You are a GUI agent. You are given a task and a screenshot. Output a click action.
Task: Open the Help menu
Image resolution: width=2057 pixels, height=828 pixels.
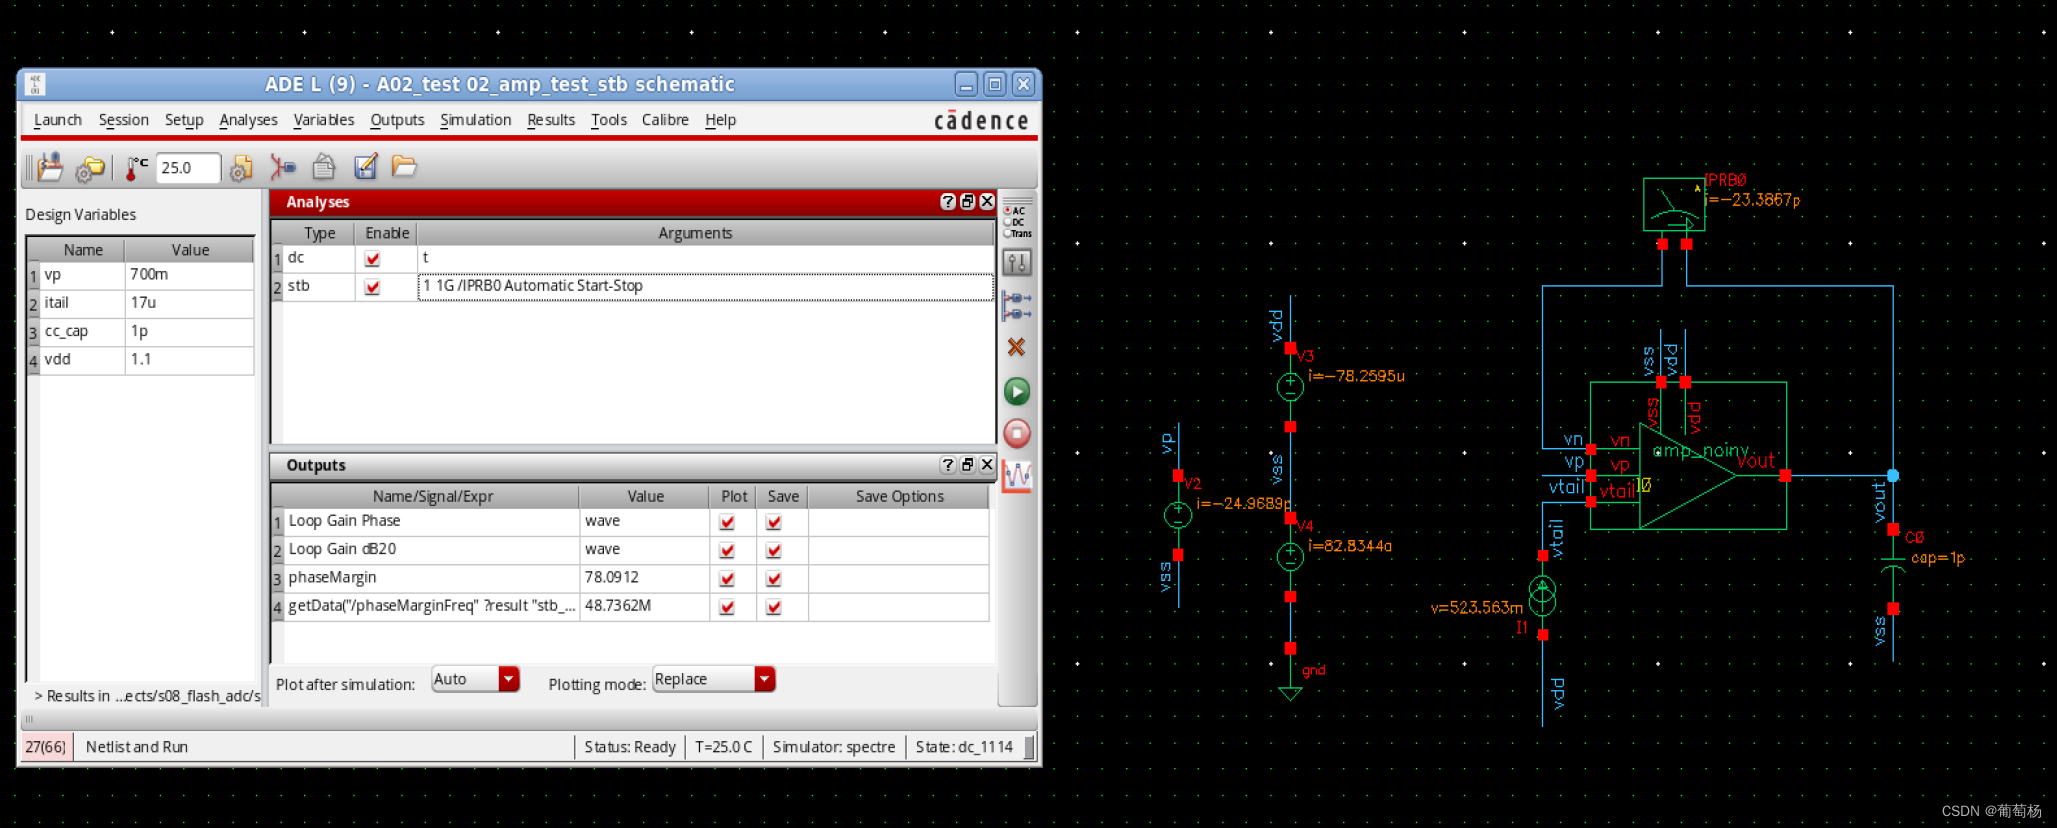[x=720, y=120]
